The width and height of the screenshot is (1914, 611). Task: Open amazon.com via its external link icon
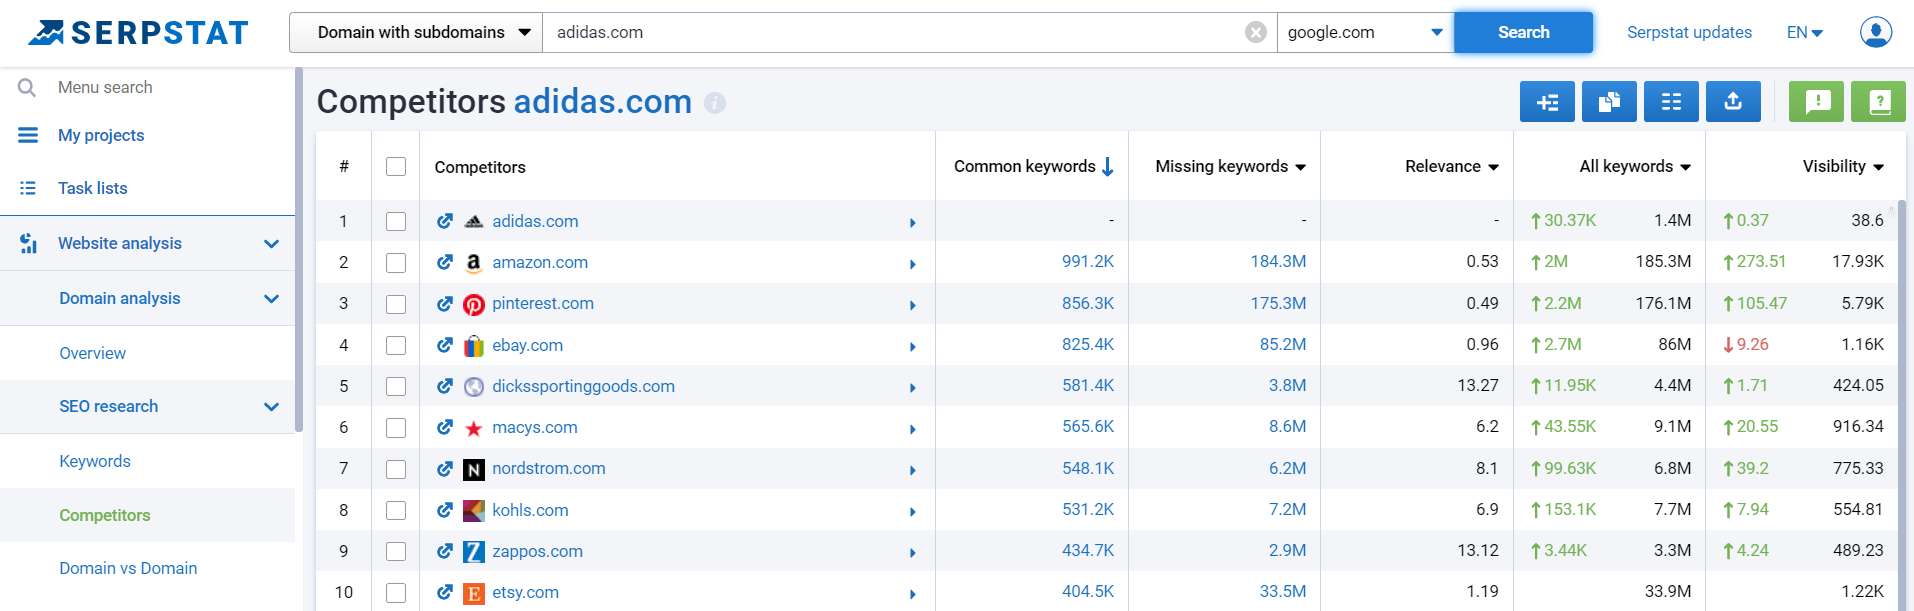445,262
